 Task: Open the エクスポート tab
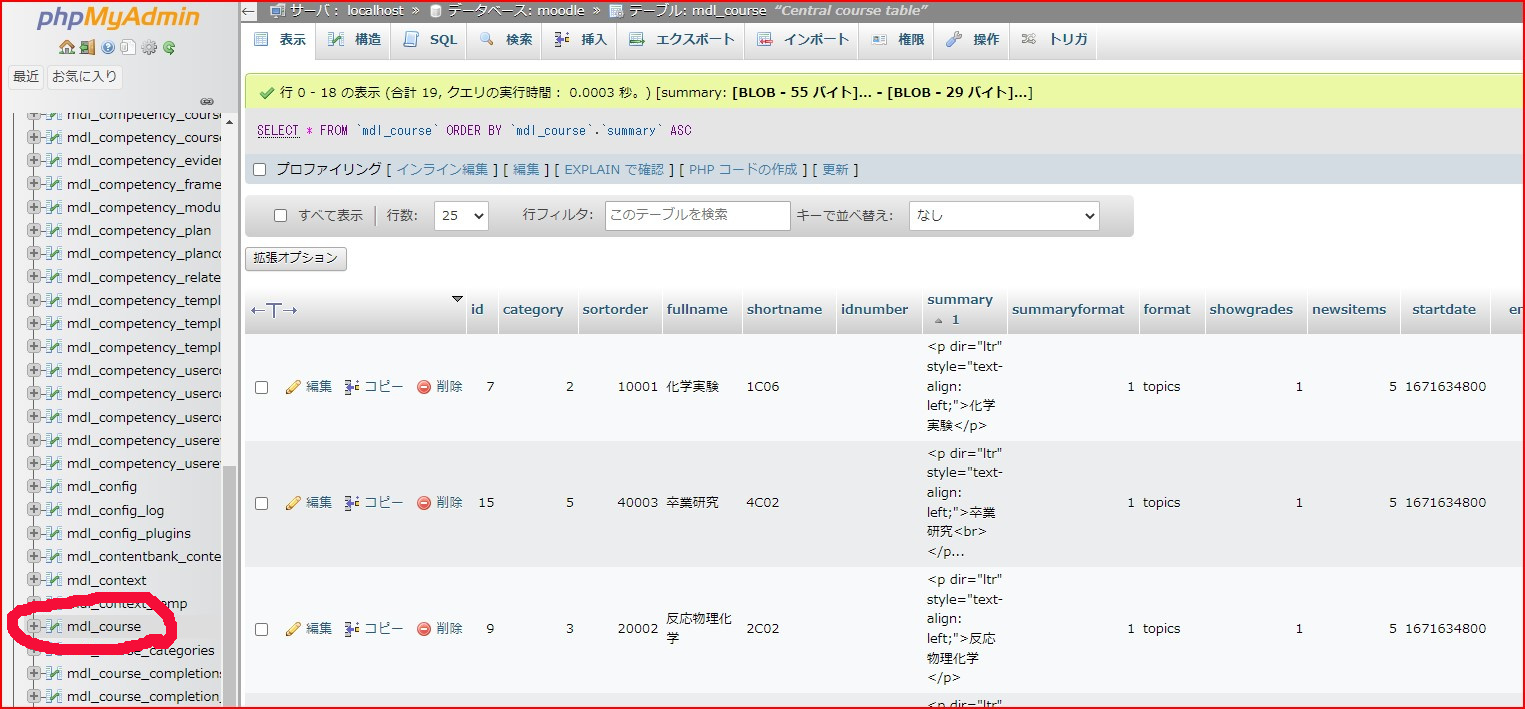682,40
